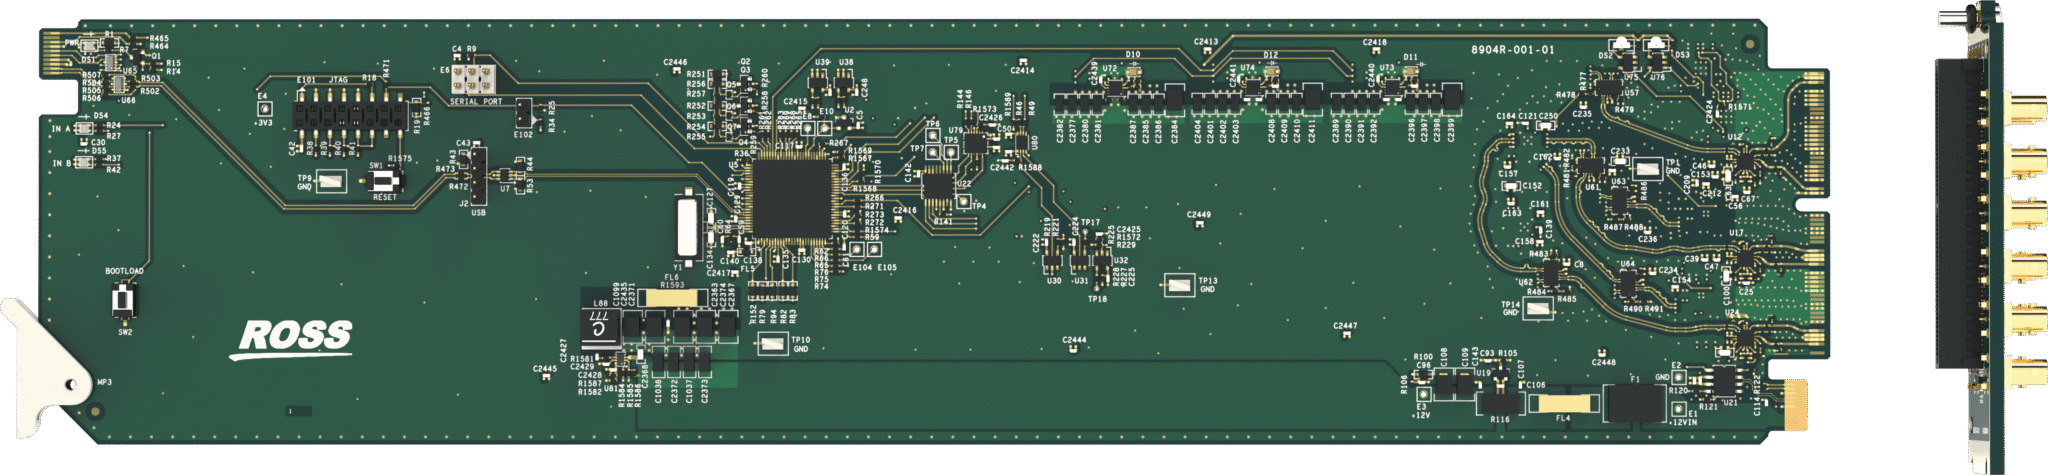Select the USB connector J2
The height and width of the screenshot is (475, 2048).
(x=479, y=176)
